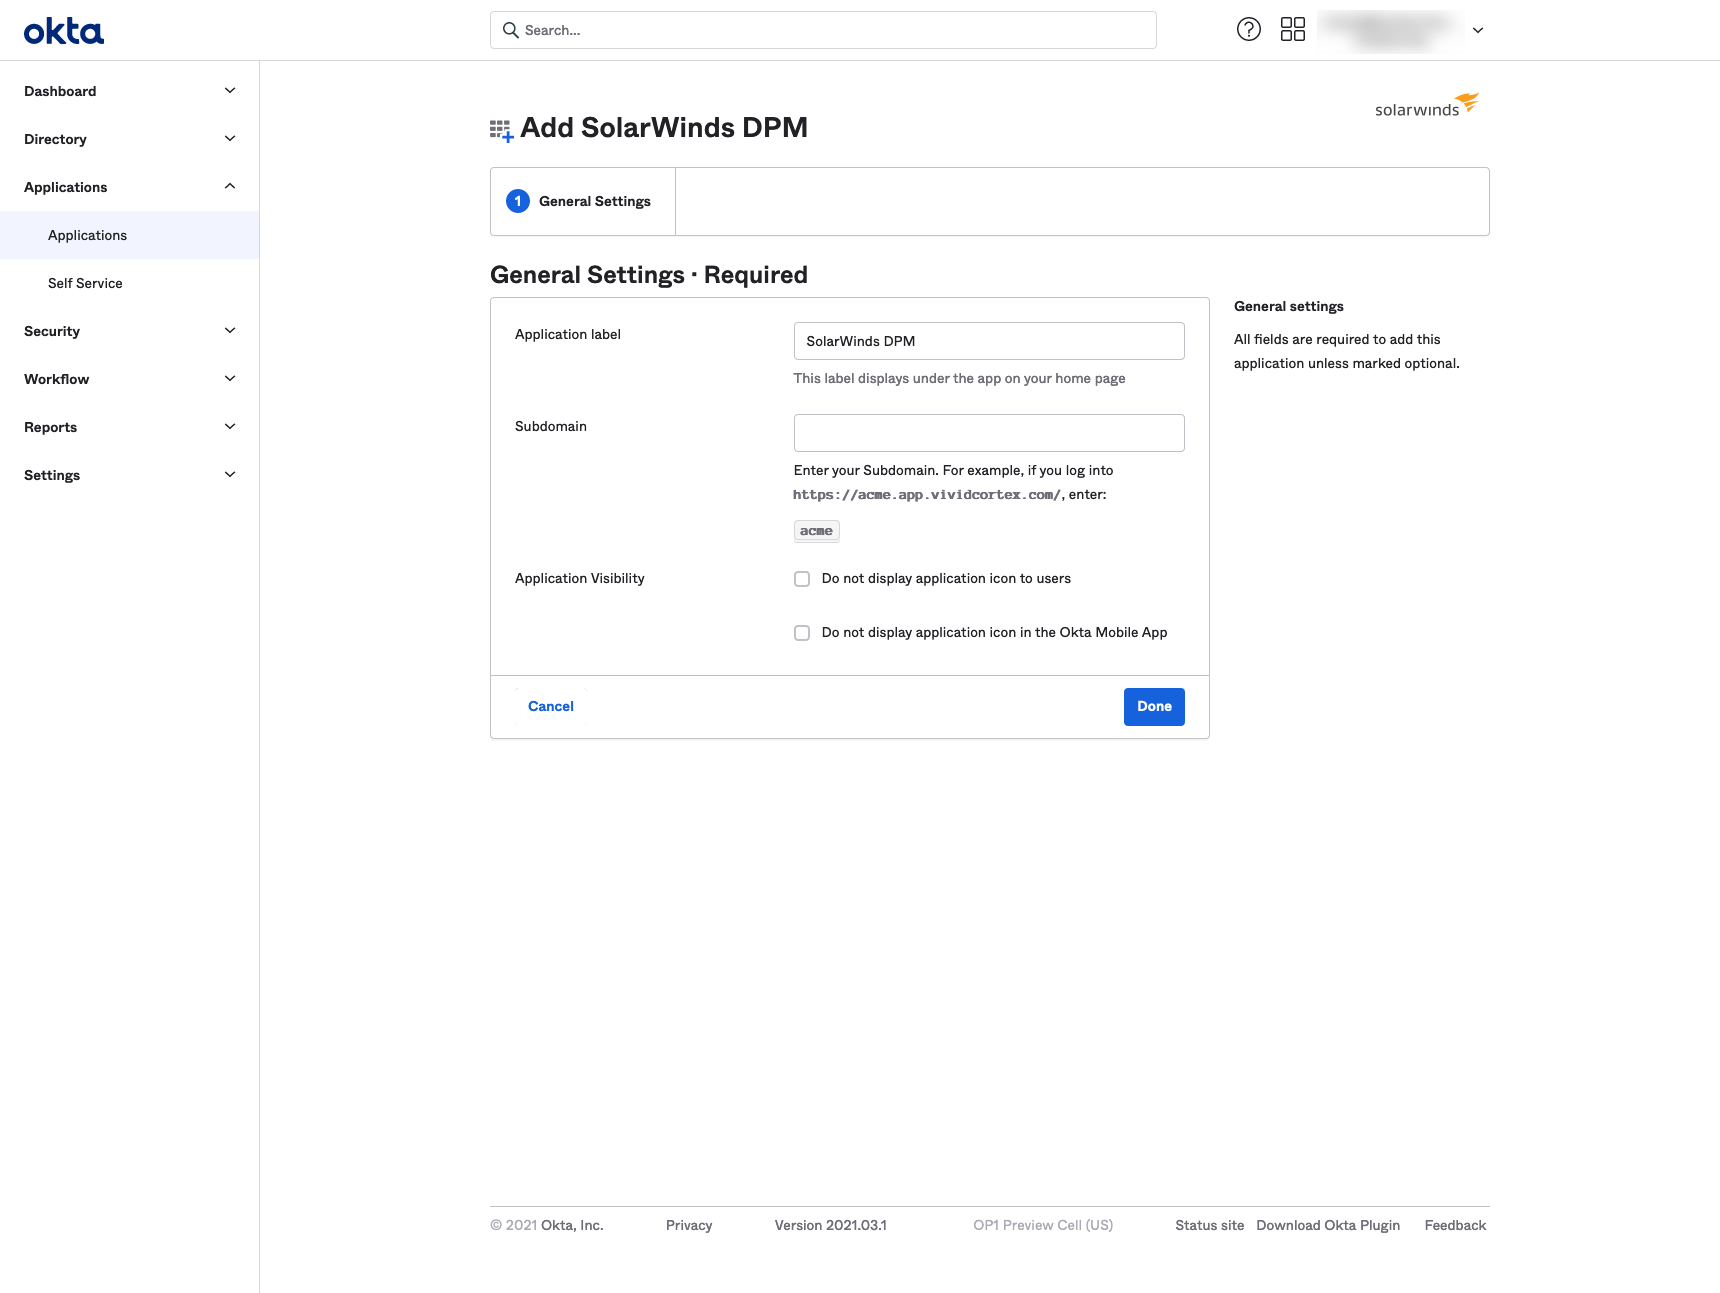
Task: Expand the Reports menu chevron
Action: click(x=230, y=427)
